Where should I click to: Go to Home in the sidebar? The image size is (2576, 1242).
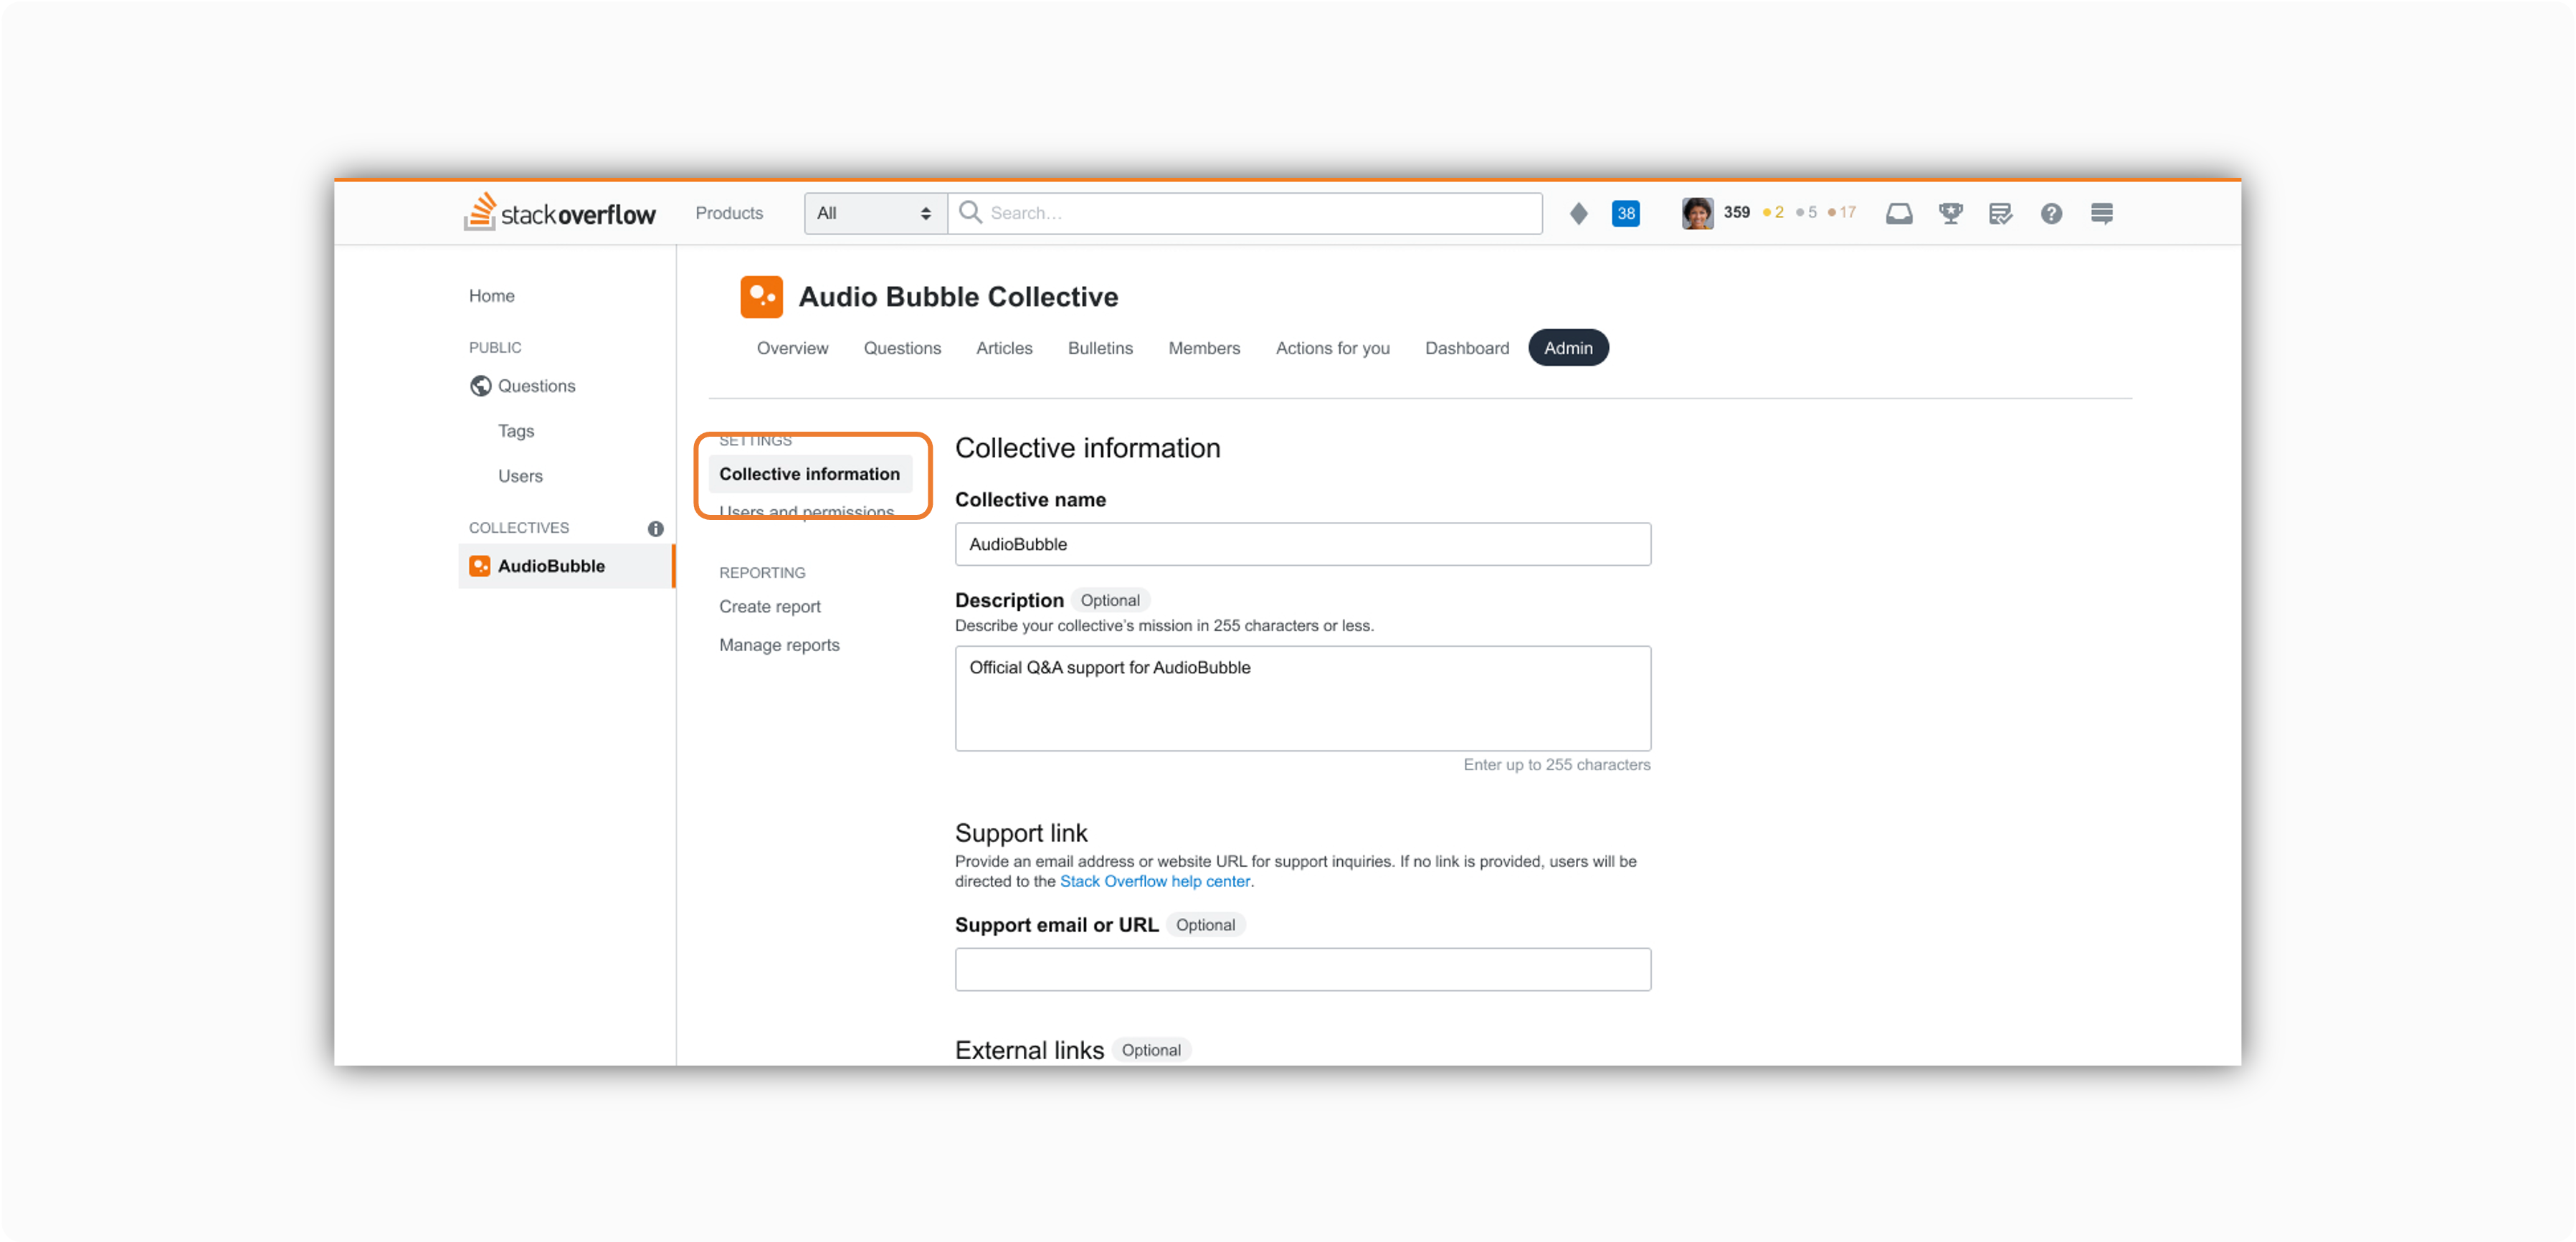point(491,296)
